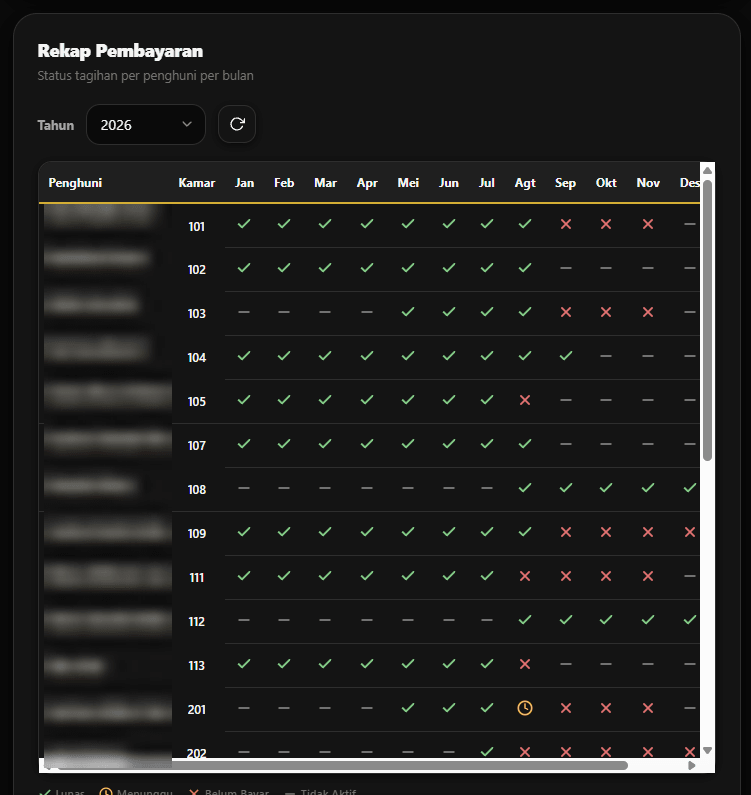Click room number 109 cell

[197, 534]
